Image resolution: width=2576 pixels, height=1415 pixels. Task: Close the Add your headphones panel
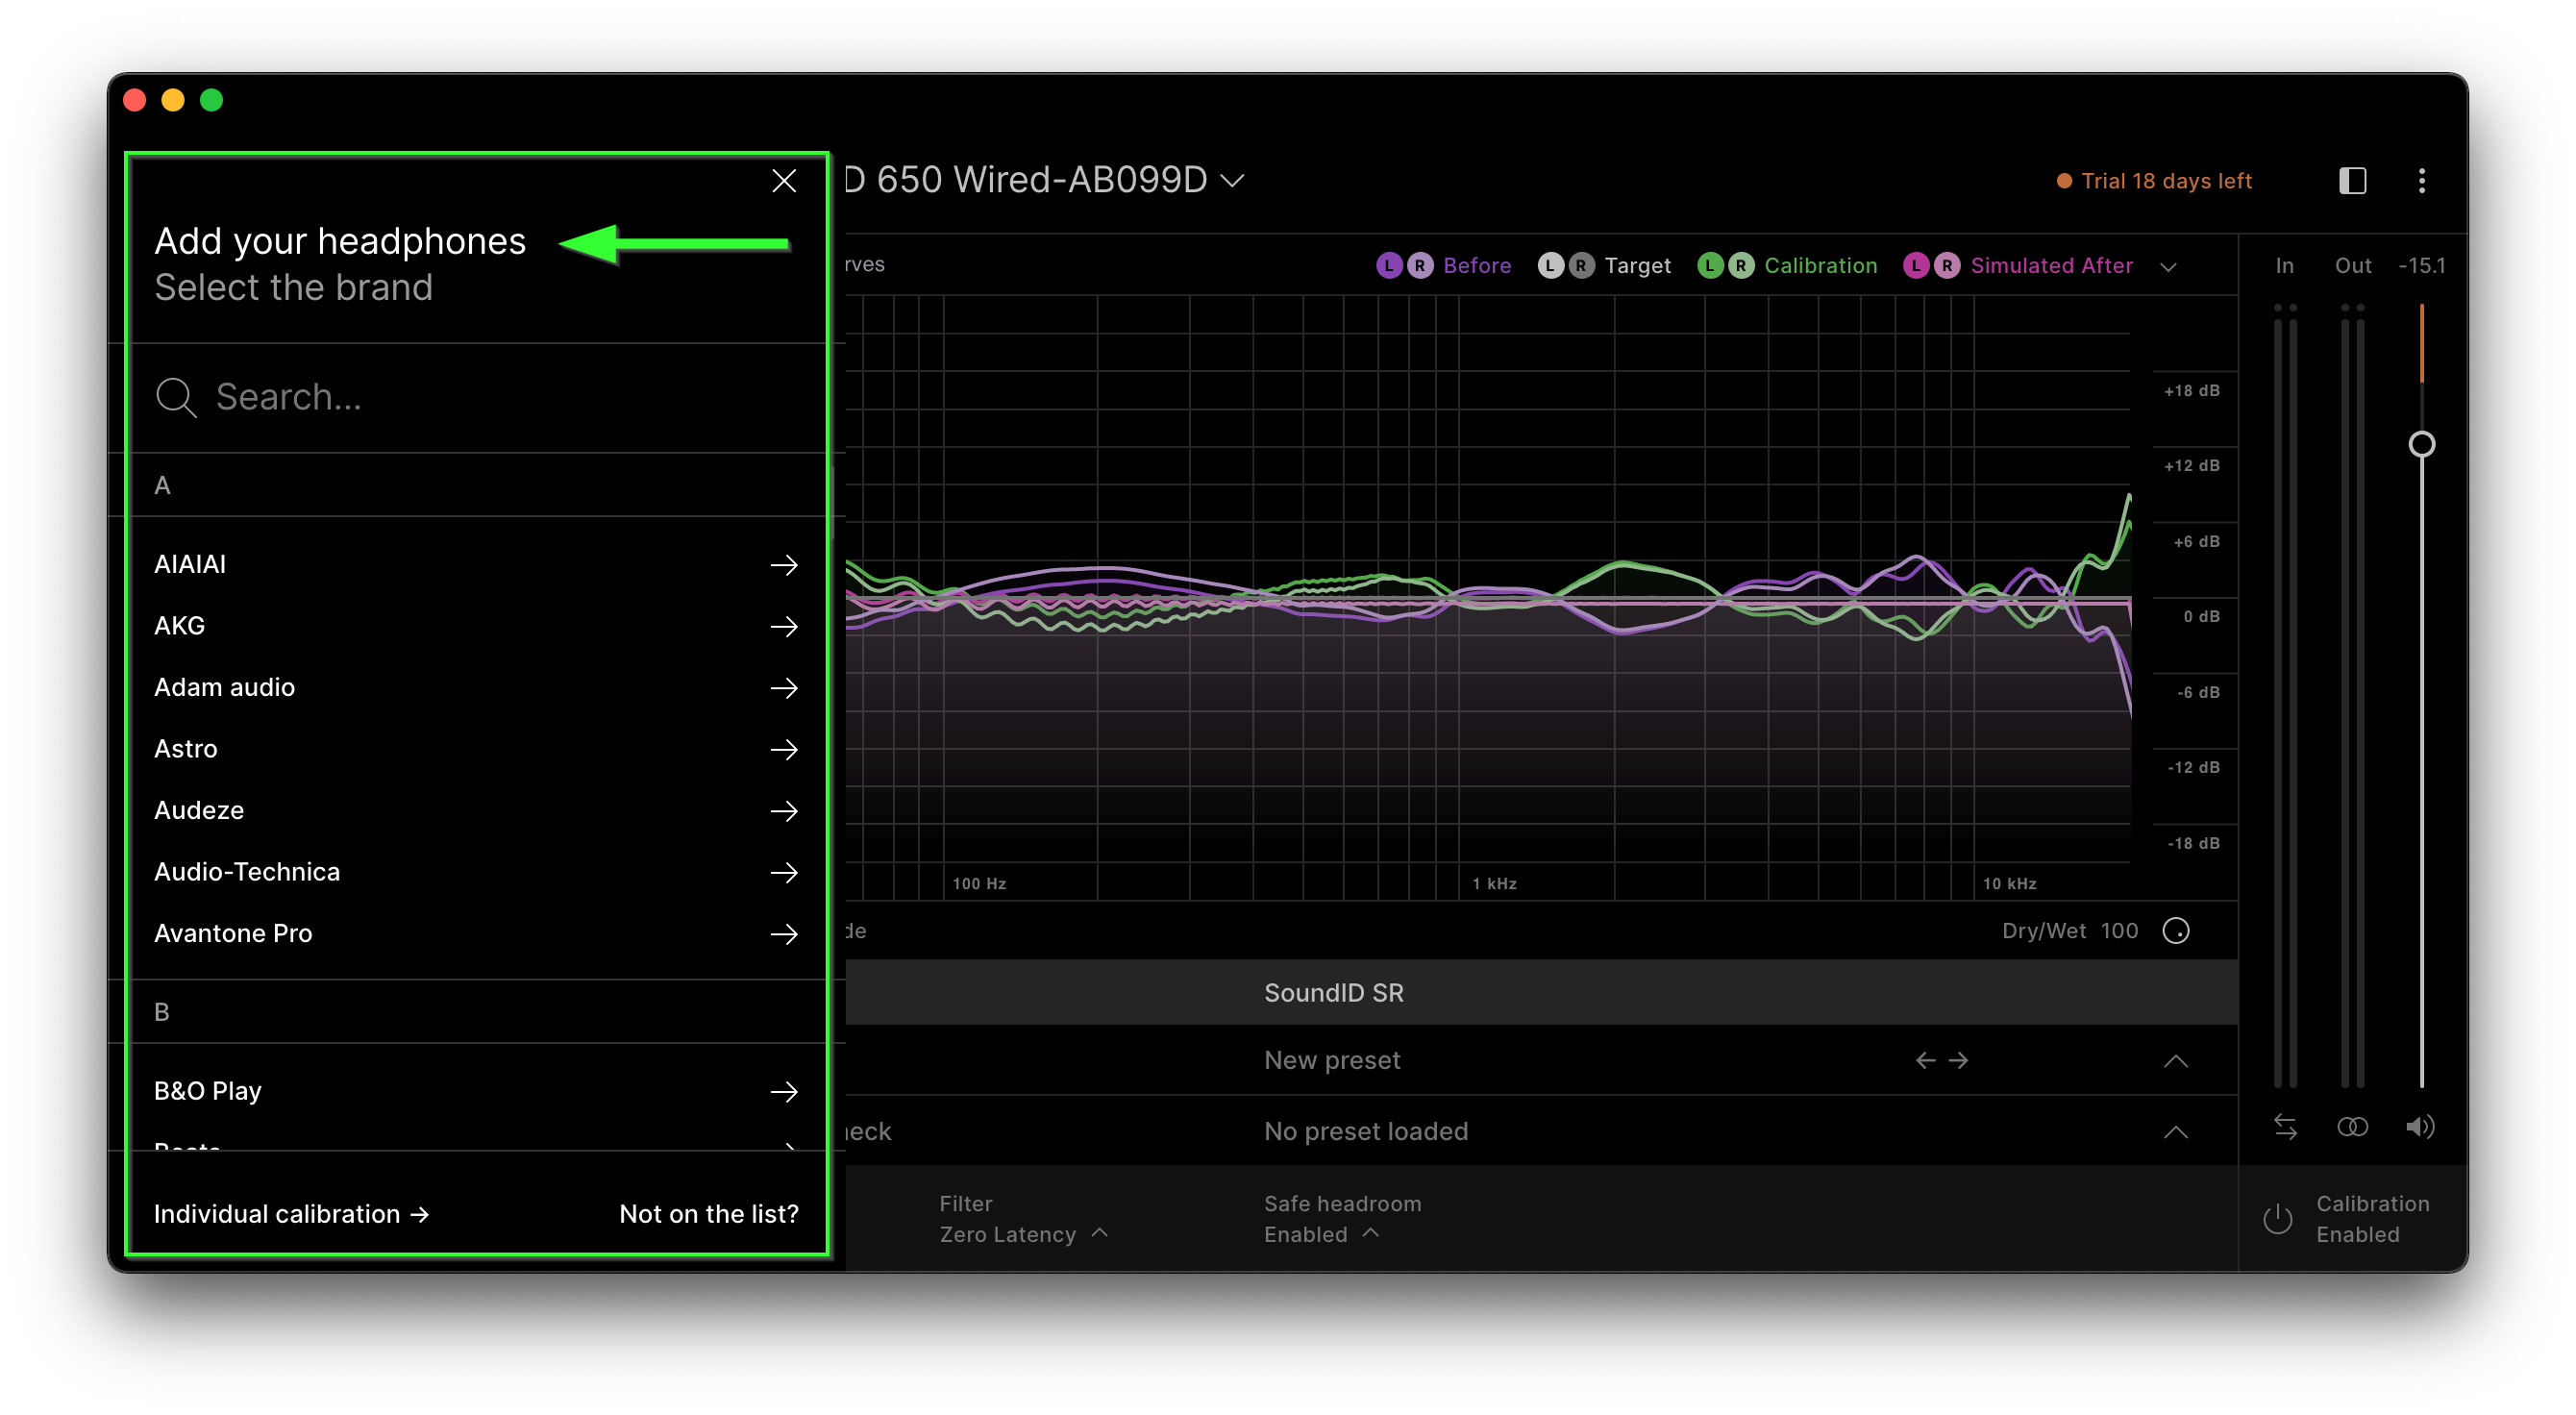coord(784,180)
